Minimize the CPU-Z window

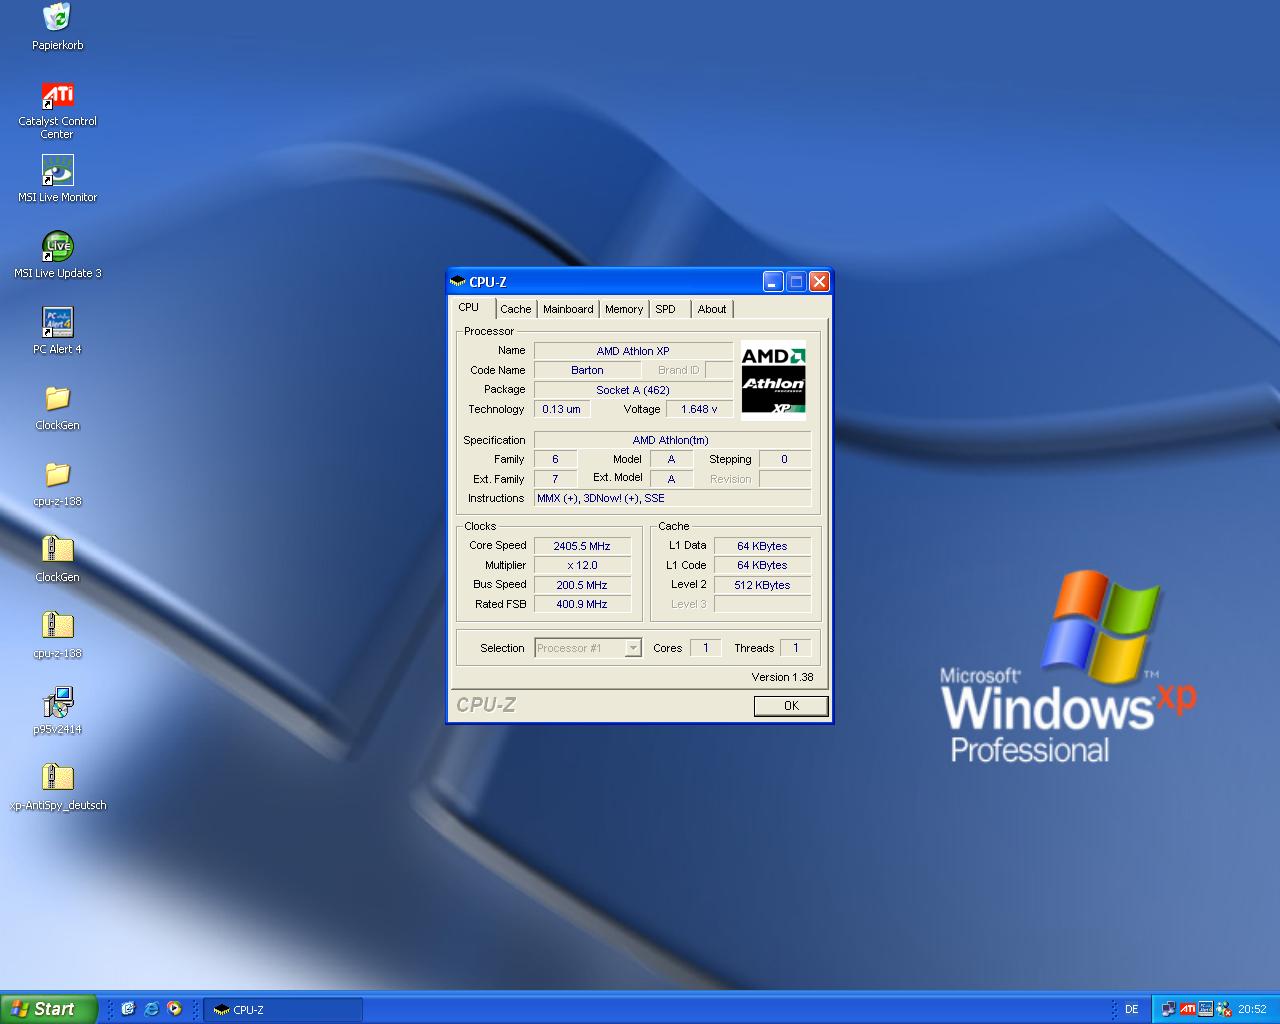pos(773,282)
